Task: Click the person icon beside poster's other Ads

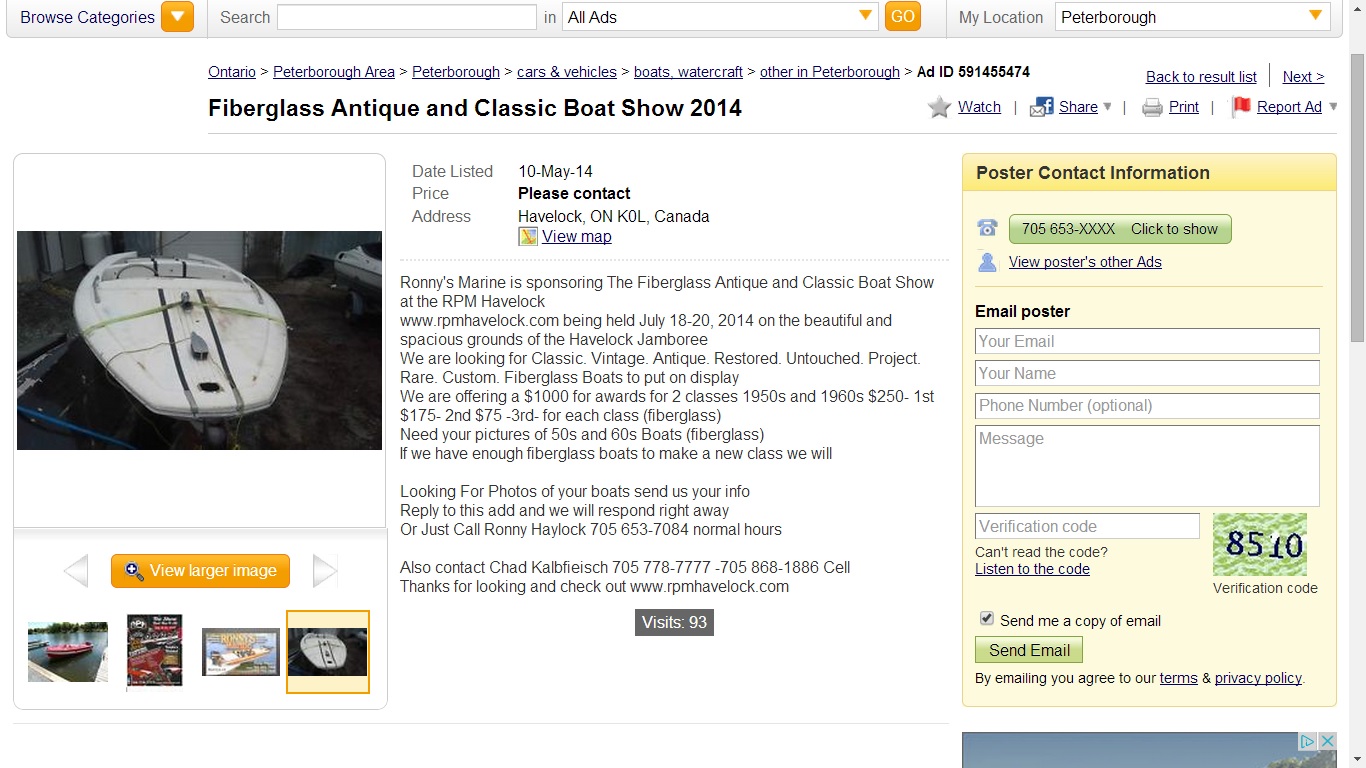Action: [987, 262]
